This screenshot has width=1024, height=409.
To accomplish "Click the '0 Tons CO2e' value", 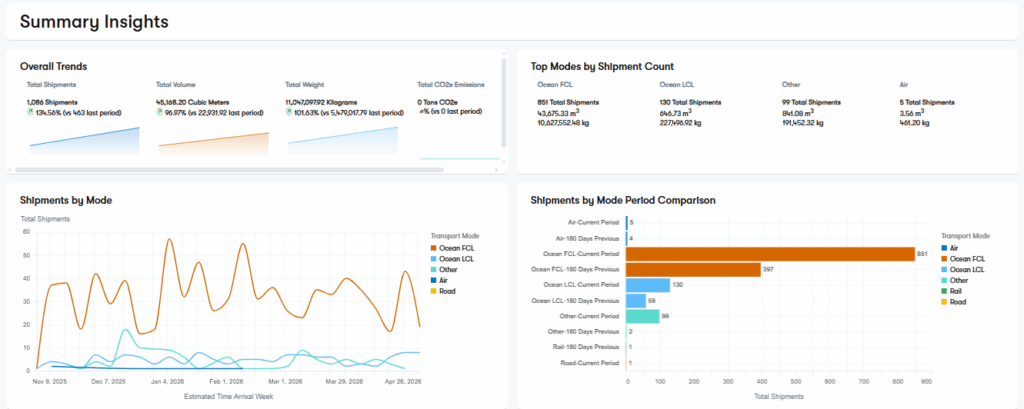I will 439,103.
